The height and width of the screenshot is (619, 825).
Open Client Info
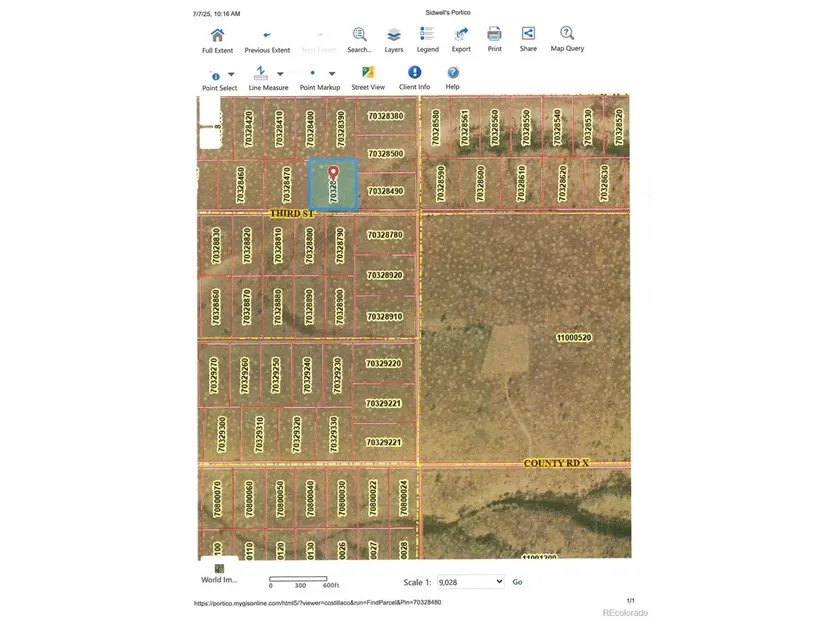[414, 74]
